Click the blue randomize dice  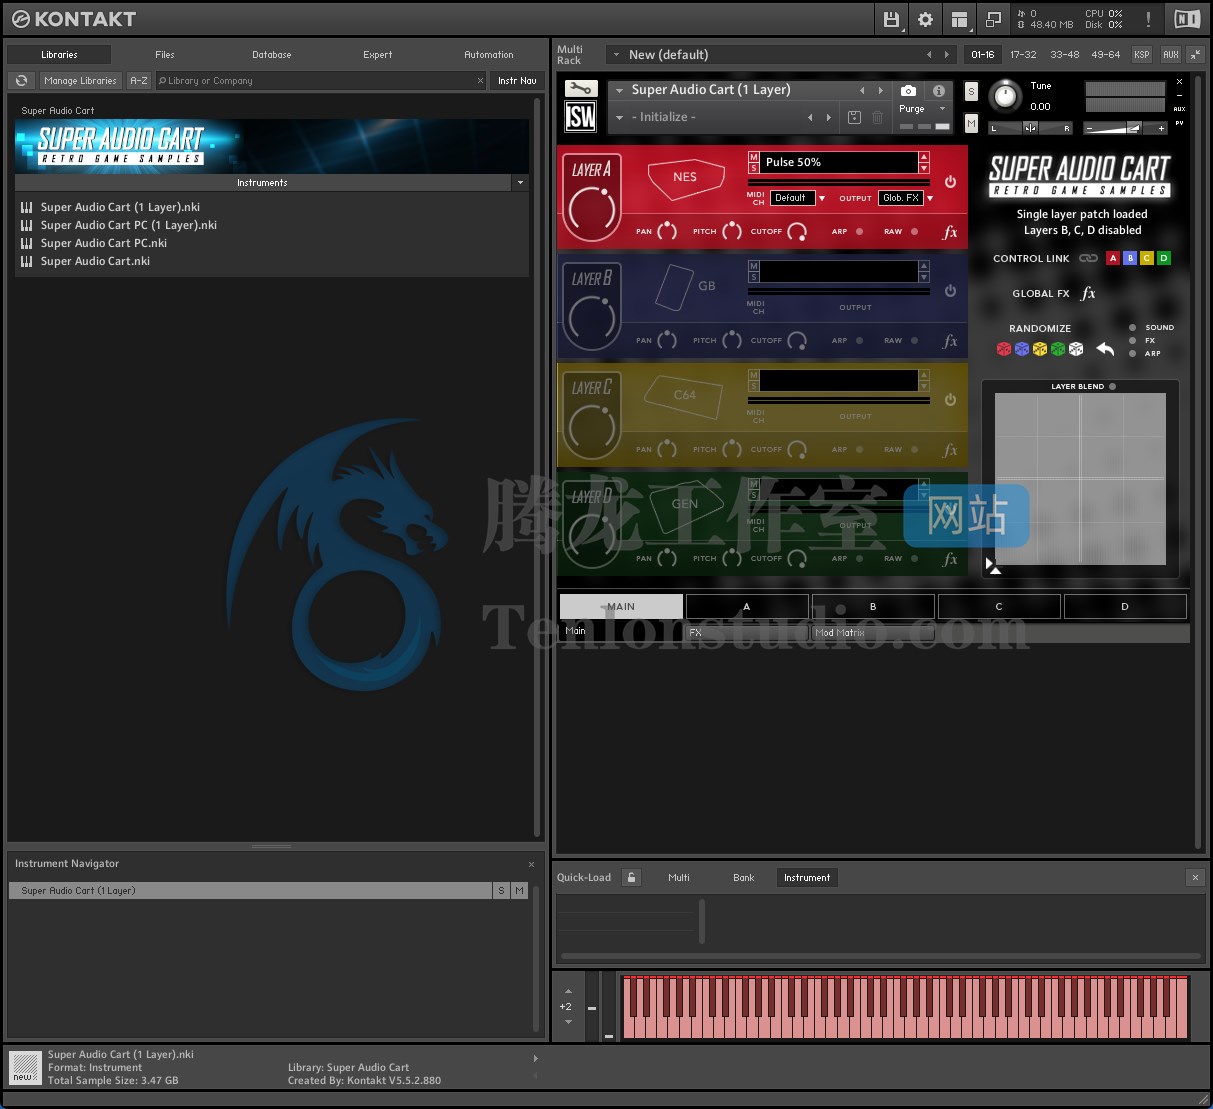[x=1022, y=349]
